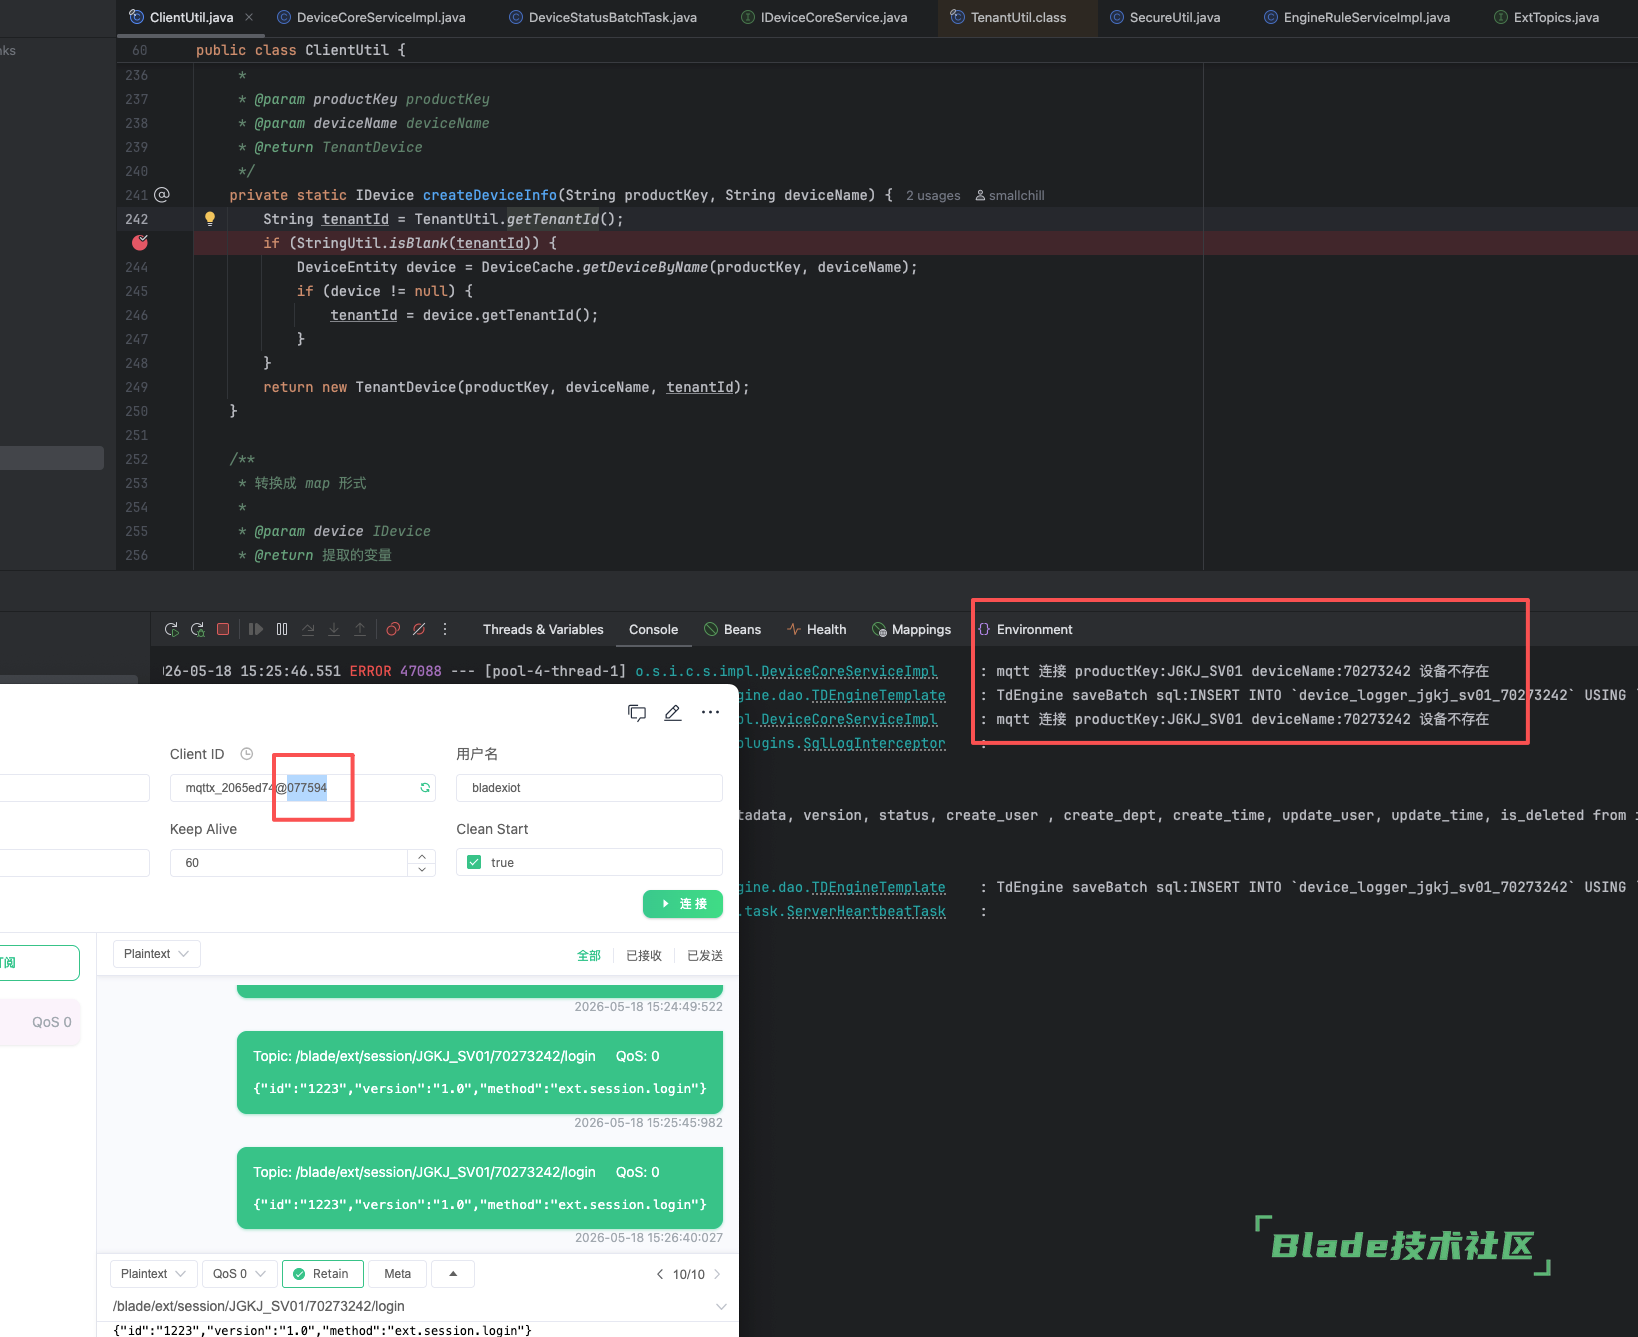Click the 10/10 message counter

[x=689, y=1274]
